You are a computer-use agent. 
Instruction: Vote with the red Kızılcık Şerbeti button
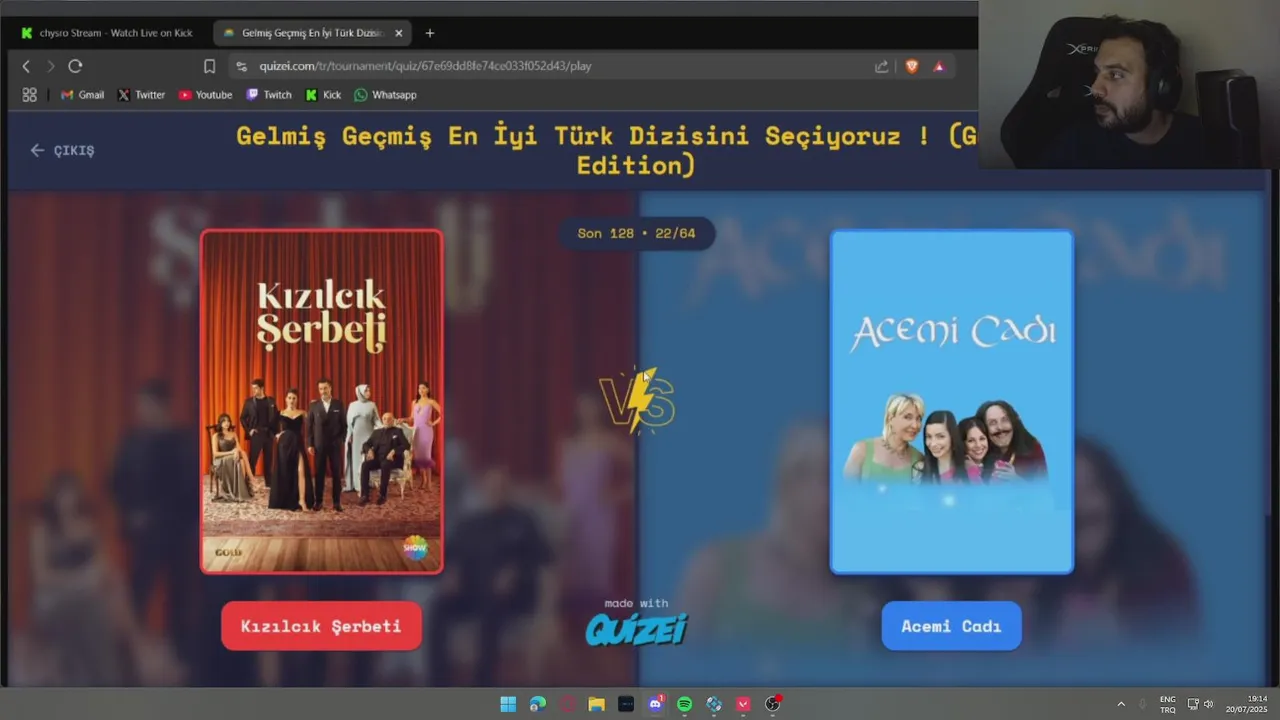(x=321, y=626)
